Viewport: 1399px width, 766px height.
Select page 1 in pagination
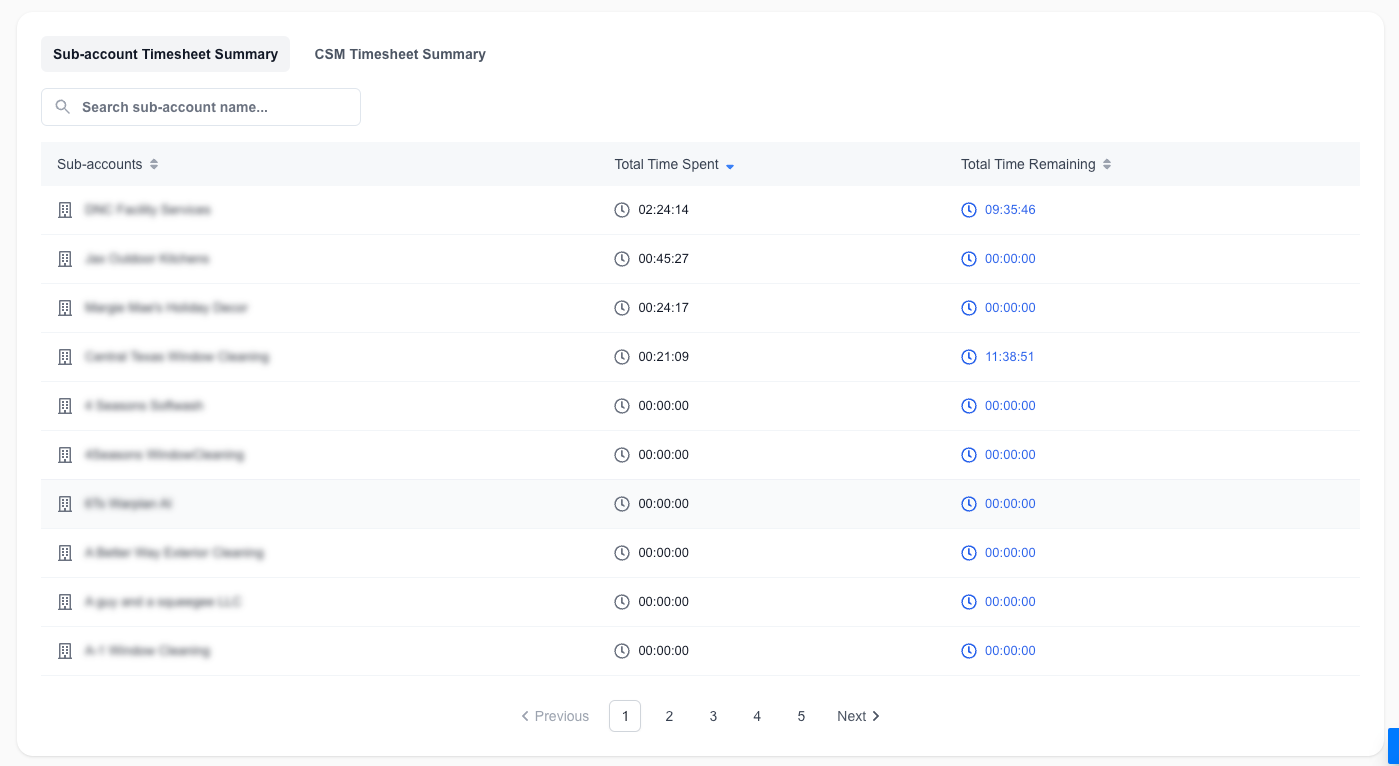(x=625, y=716)
